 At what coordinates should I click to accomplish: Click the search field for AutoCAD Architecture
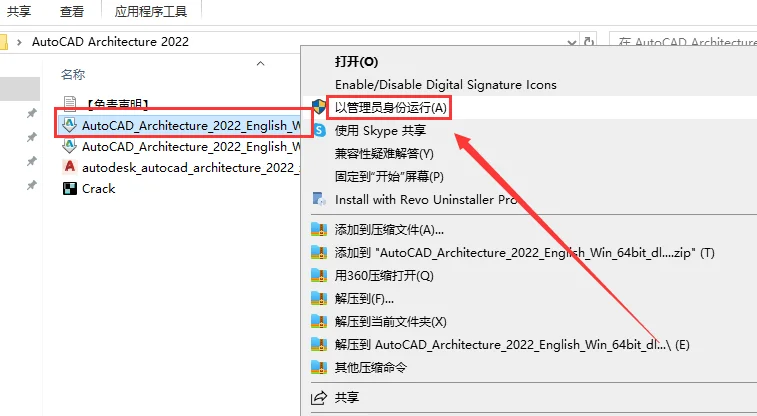click(x=690, y=42)
